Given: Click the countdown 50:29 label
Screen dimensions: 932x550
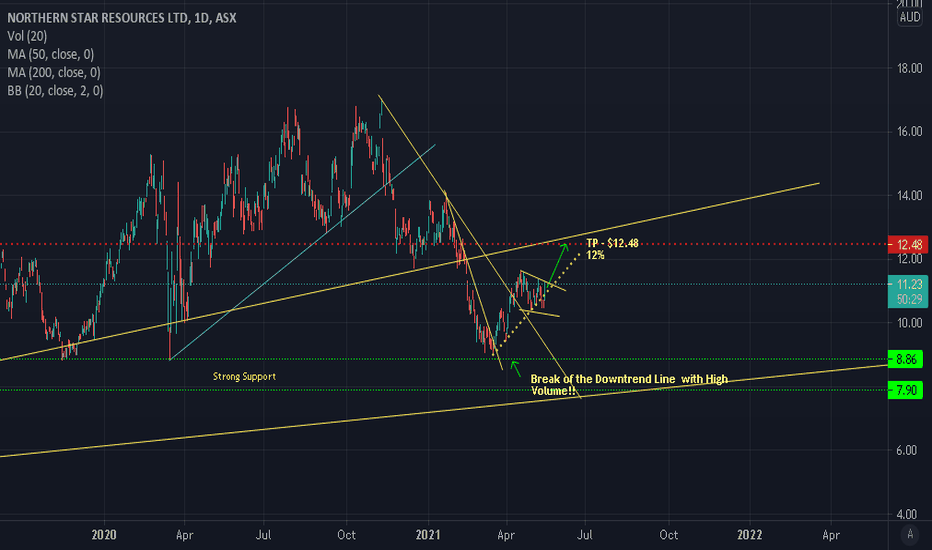Looking at the screenshot, I should [909, 299].
